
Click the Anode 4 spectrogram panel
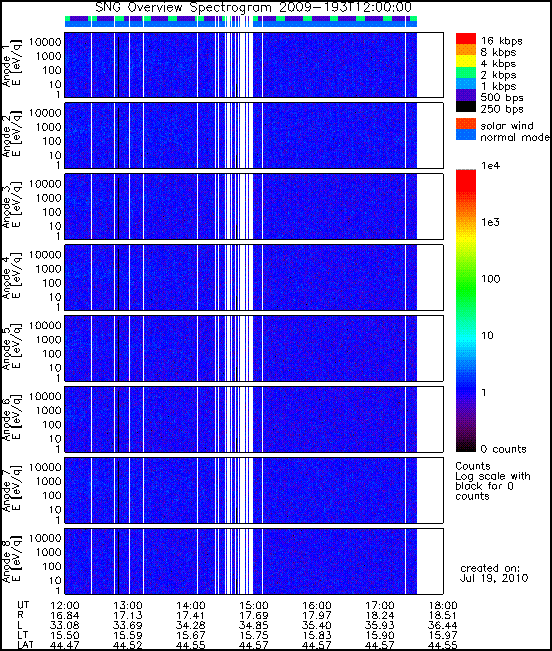coord(254,277)
